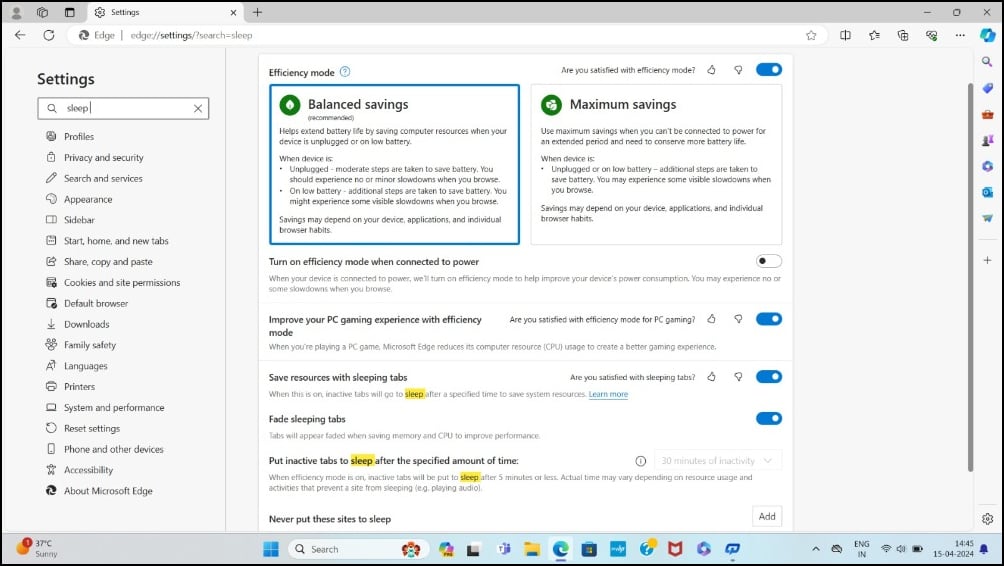Open notification bell in system tray
Screen dimensions: 1004x566
pos(984,549)
